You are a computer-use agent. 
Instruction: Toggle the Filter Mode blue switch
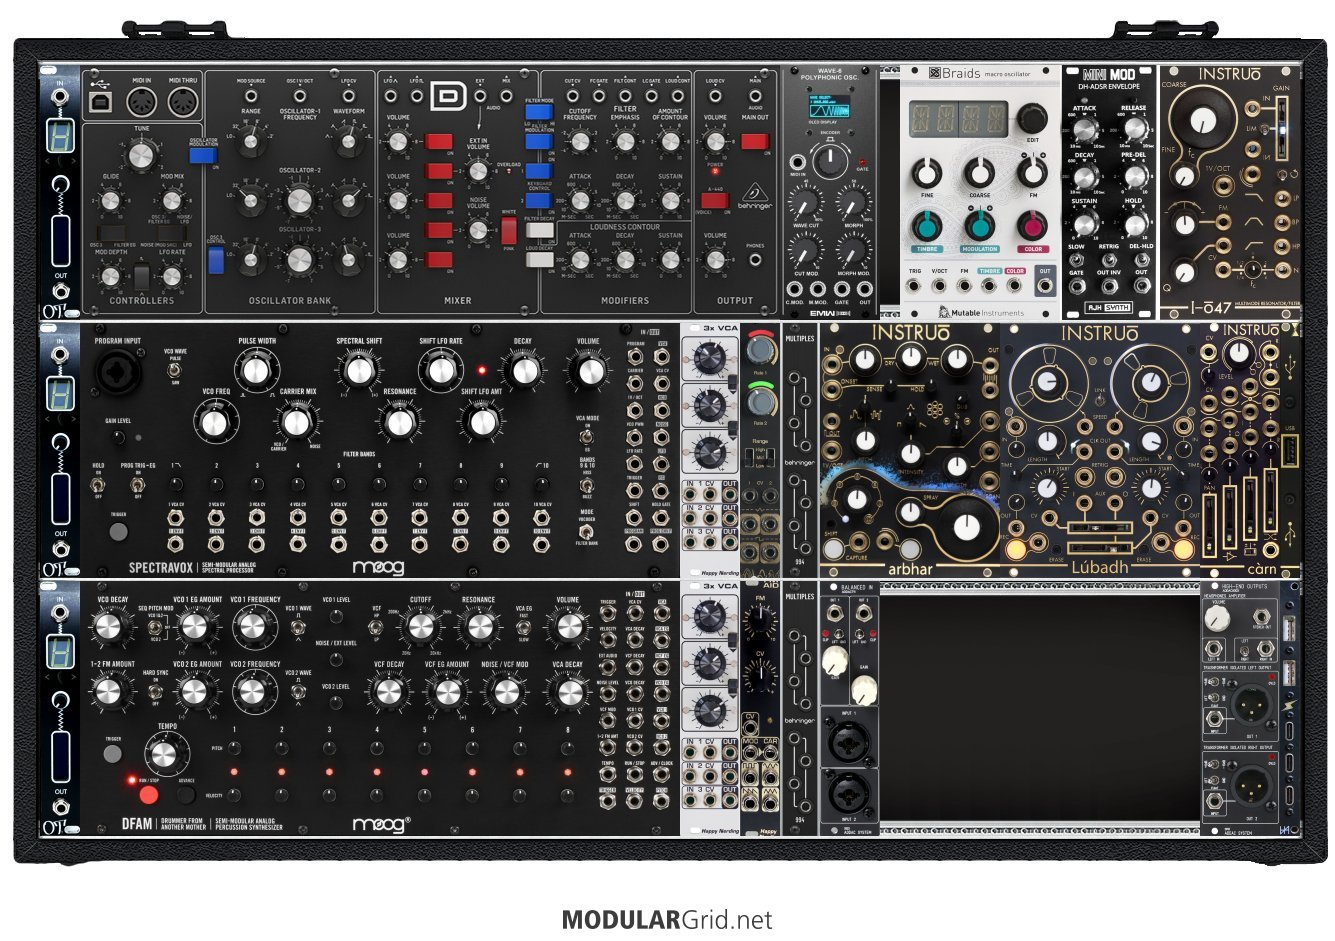[x=539, y=112]
